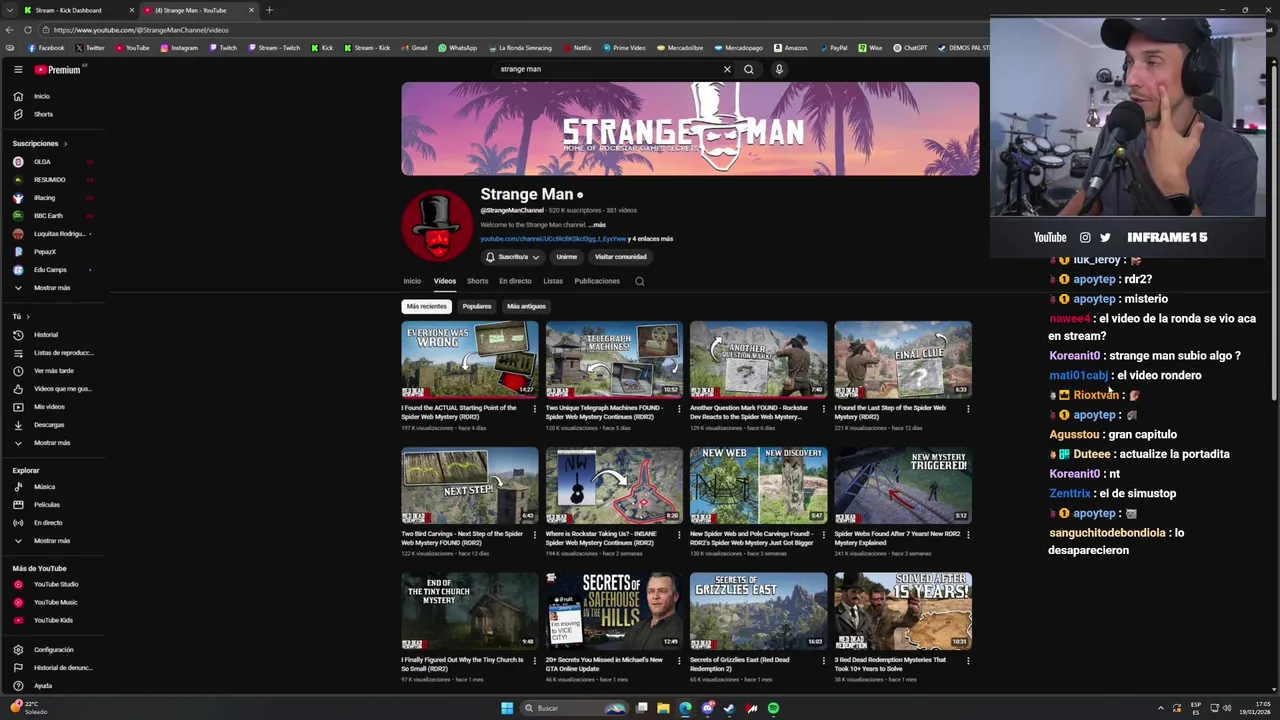Filter videos by Más recientes
1280x720 pixels.
click(426, 306)
